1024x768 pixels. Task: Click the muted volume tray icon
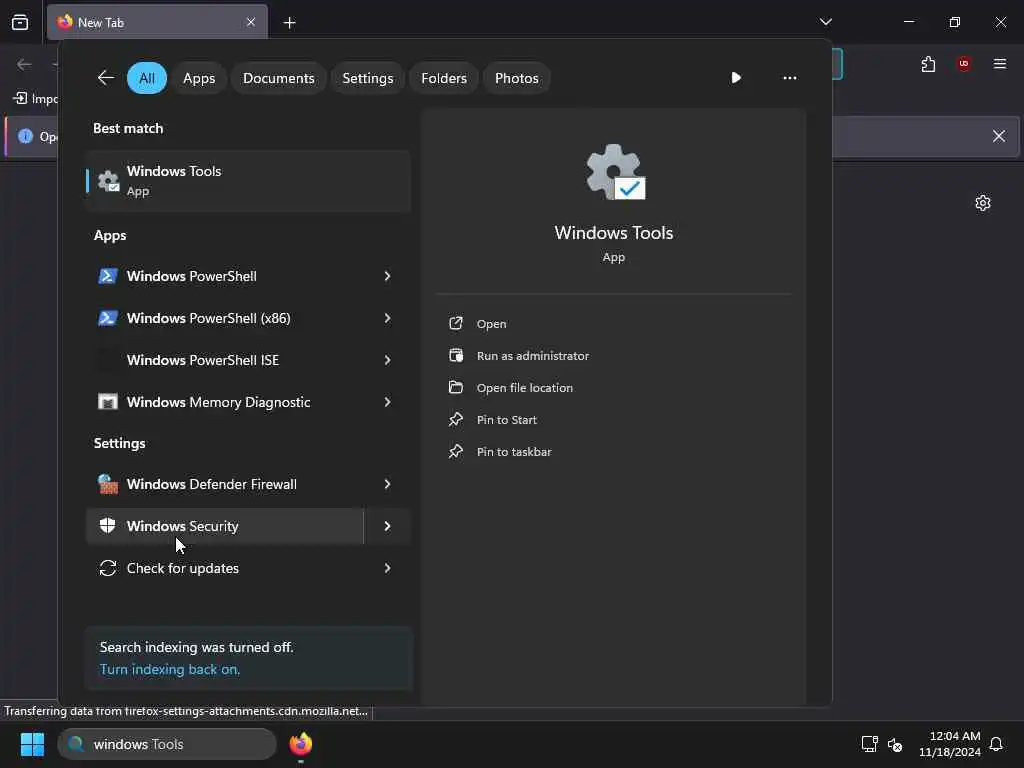click(895, 744)
